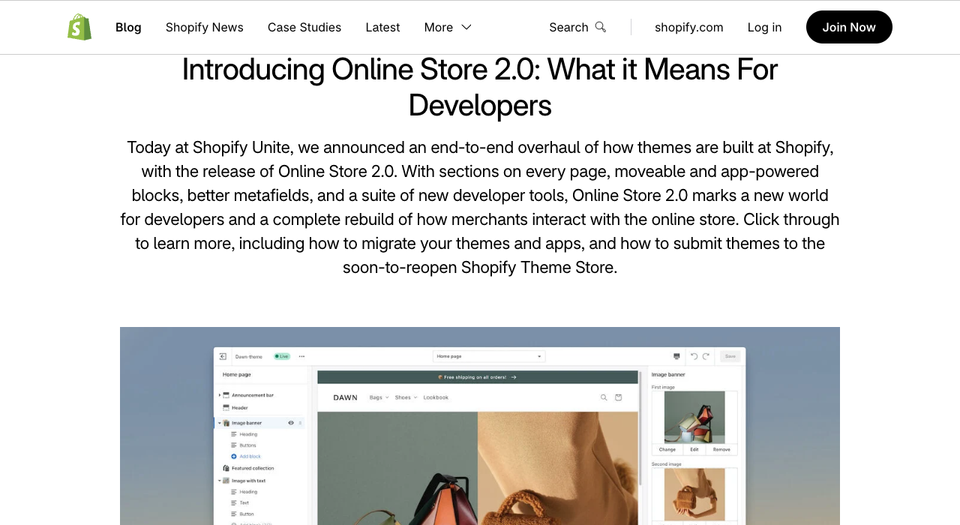Collapse the Image banner section arrow
Screen dimensions: 960x525
[x=219, y=423]
